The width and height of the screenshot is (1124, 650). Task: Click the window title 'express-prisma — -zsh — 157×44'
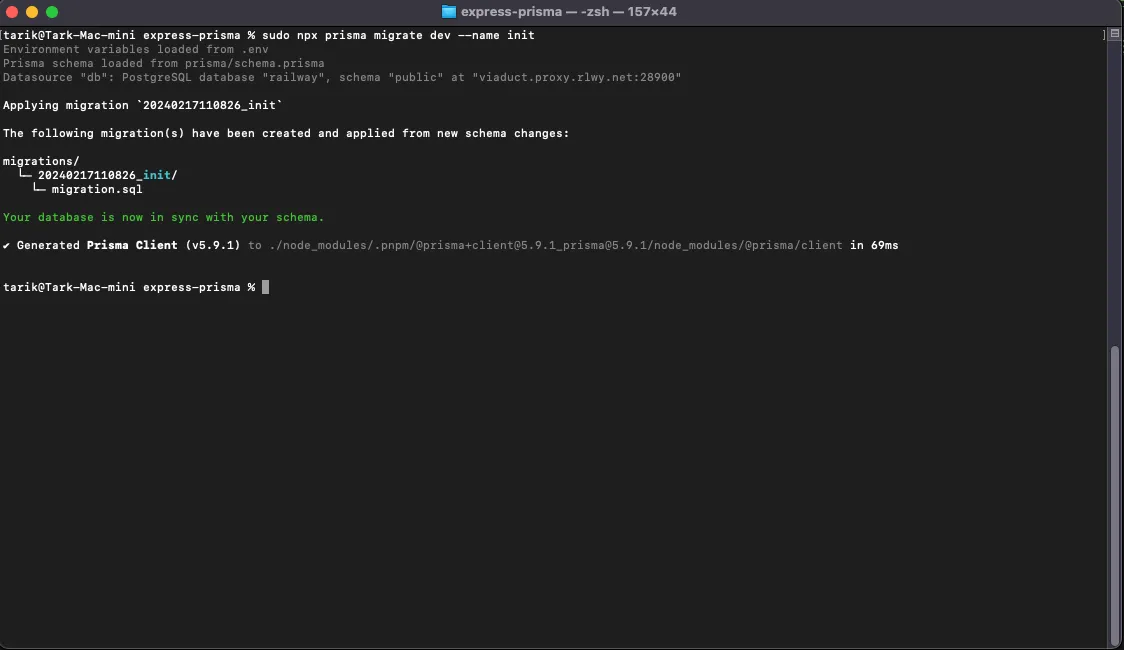(x=568, y=11)
